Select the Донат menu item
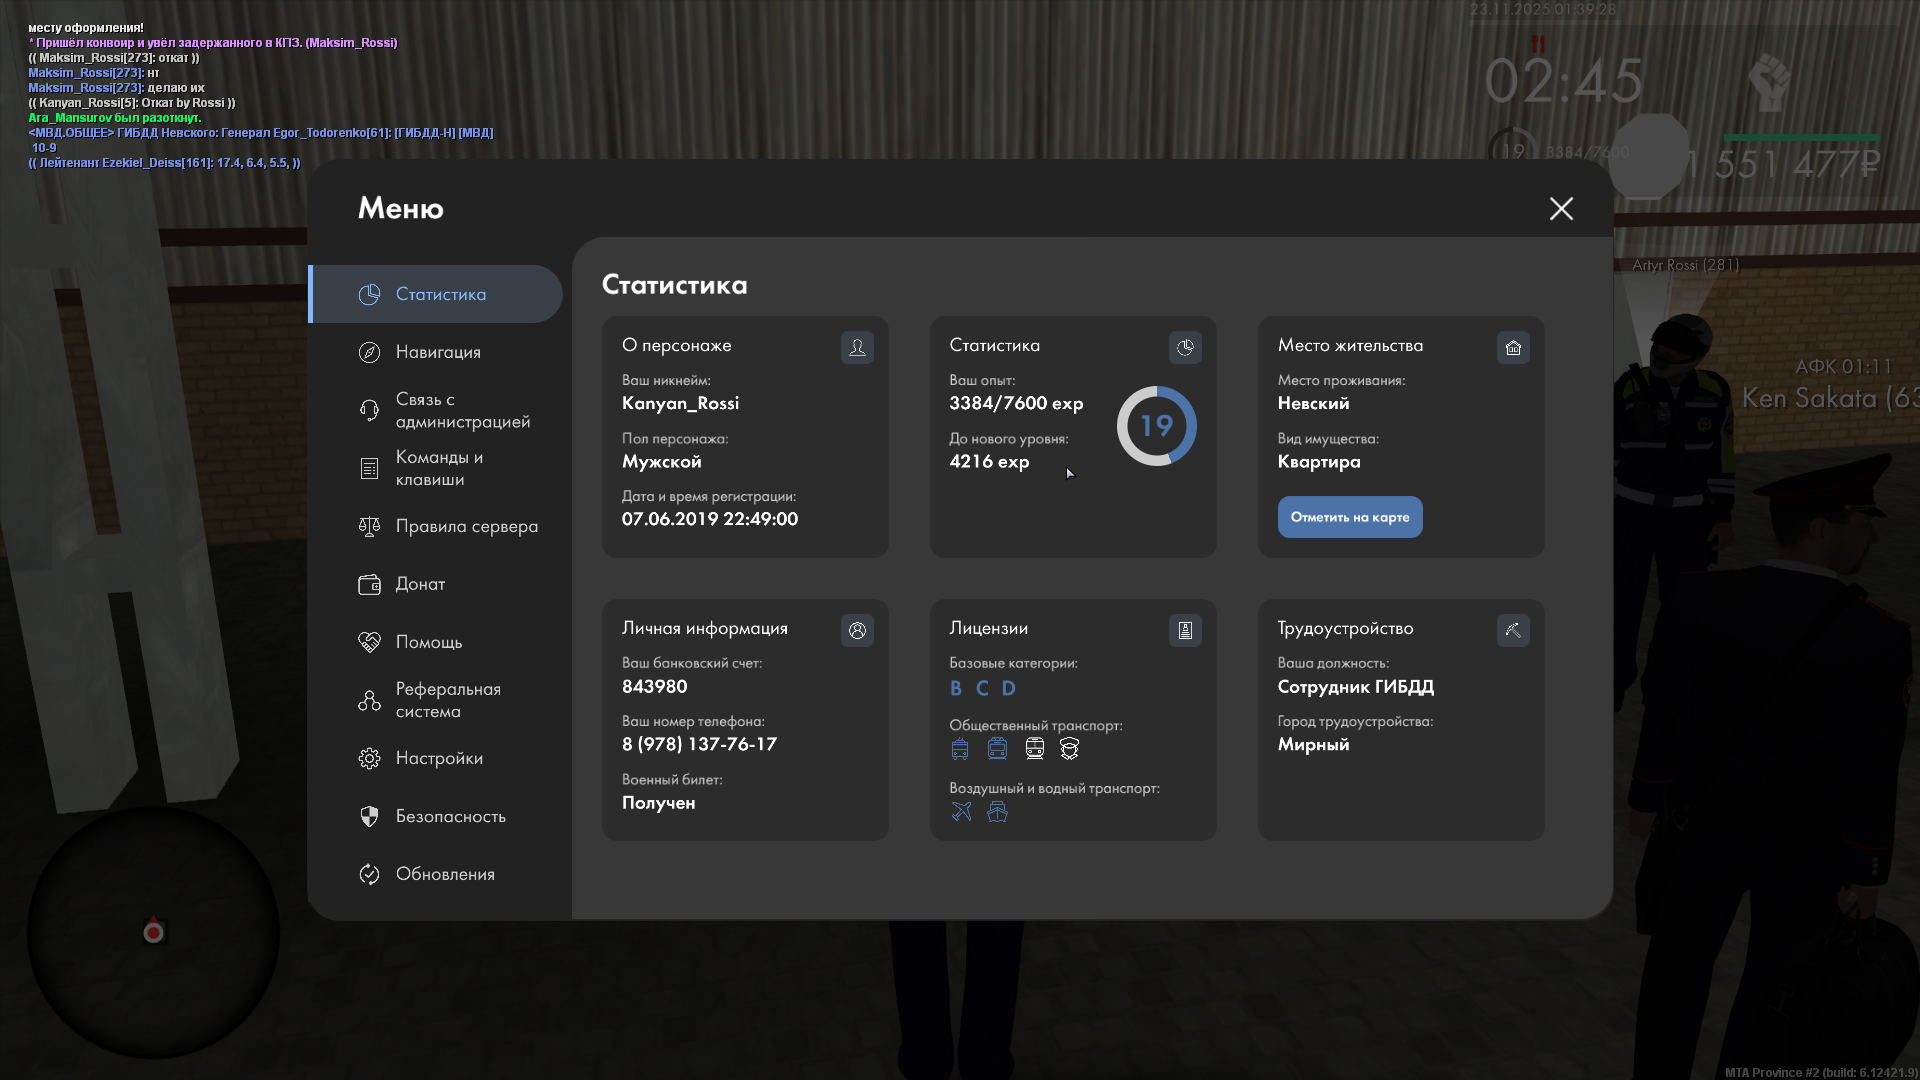Viewport: 1920px width, 1080px height. coord(420,584)
